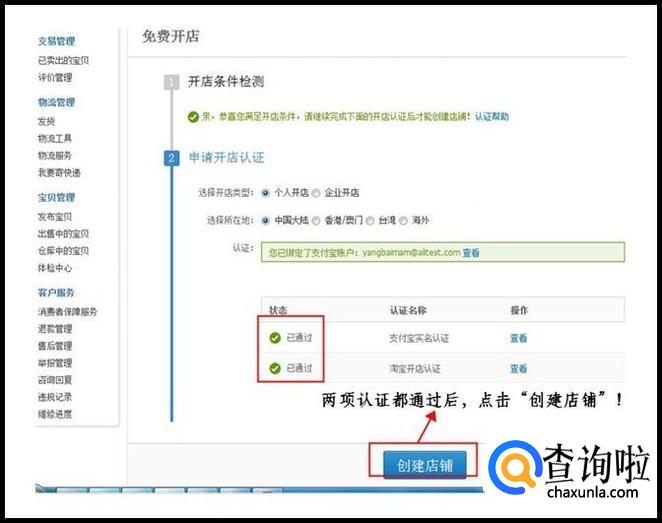Open 物流工具 in sidebar
The width and height of the screenshot is (662, 523).
(x=55, y=138)
